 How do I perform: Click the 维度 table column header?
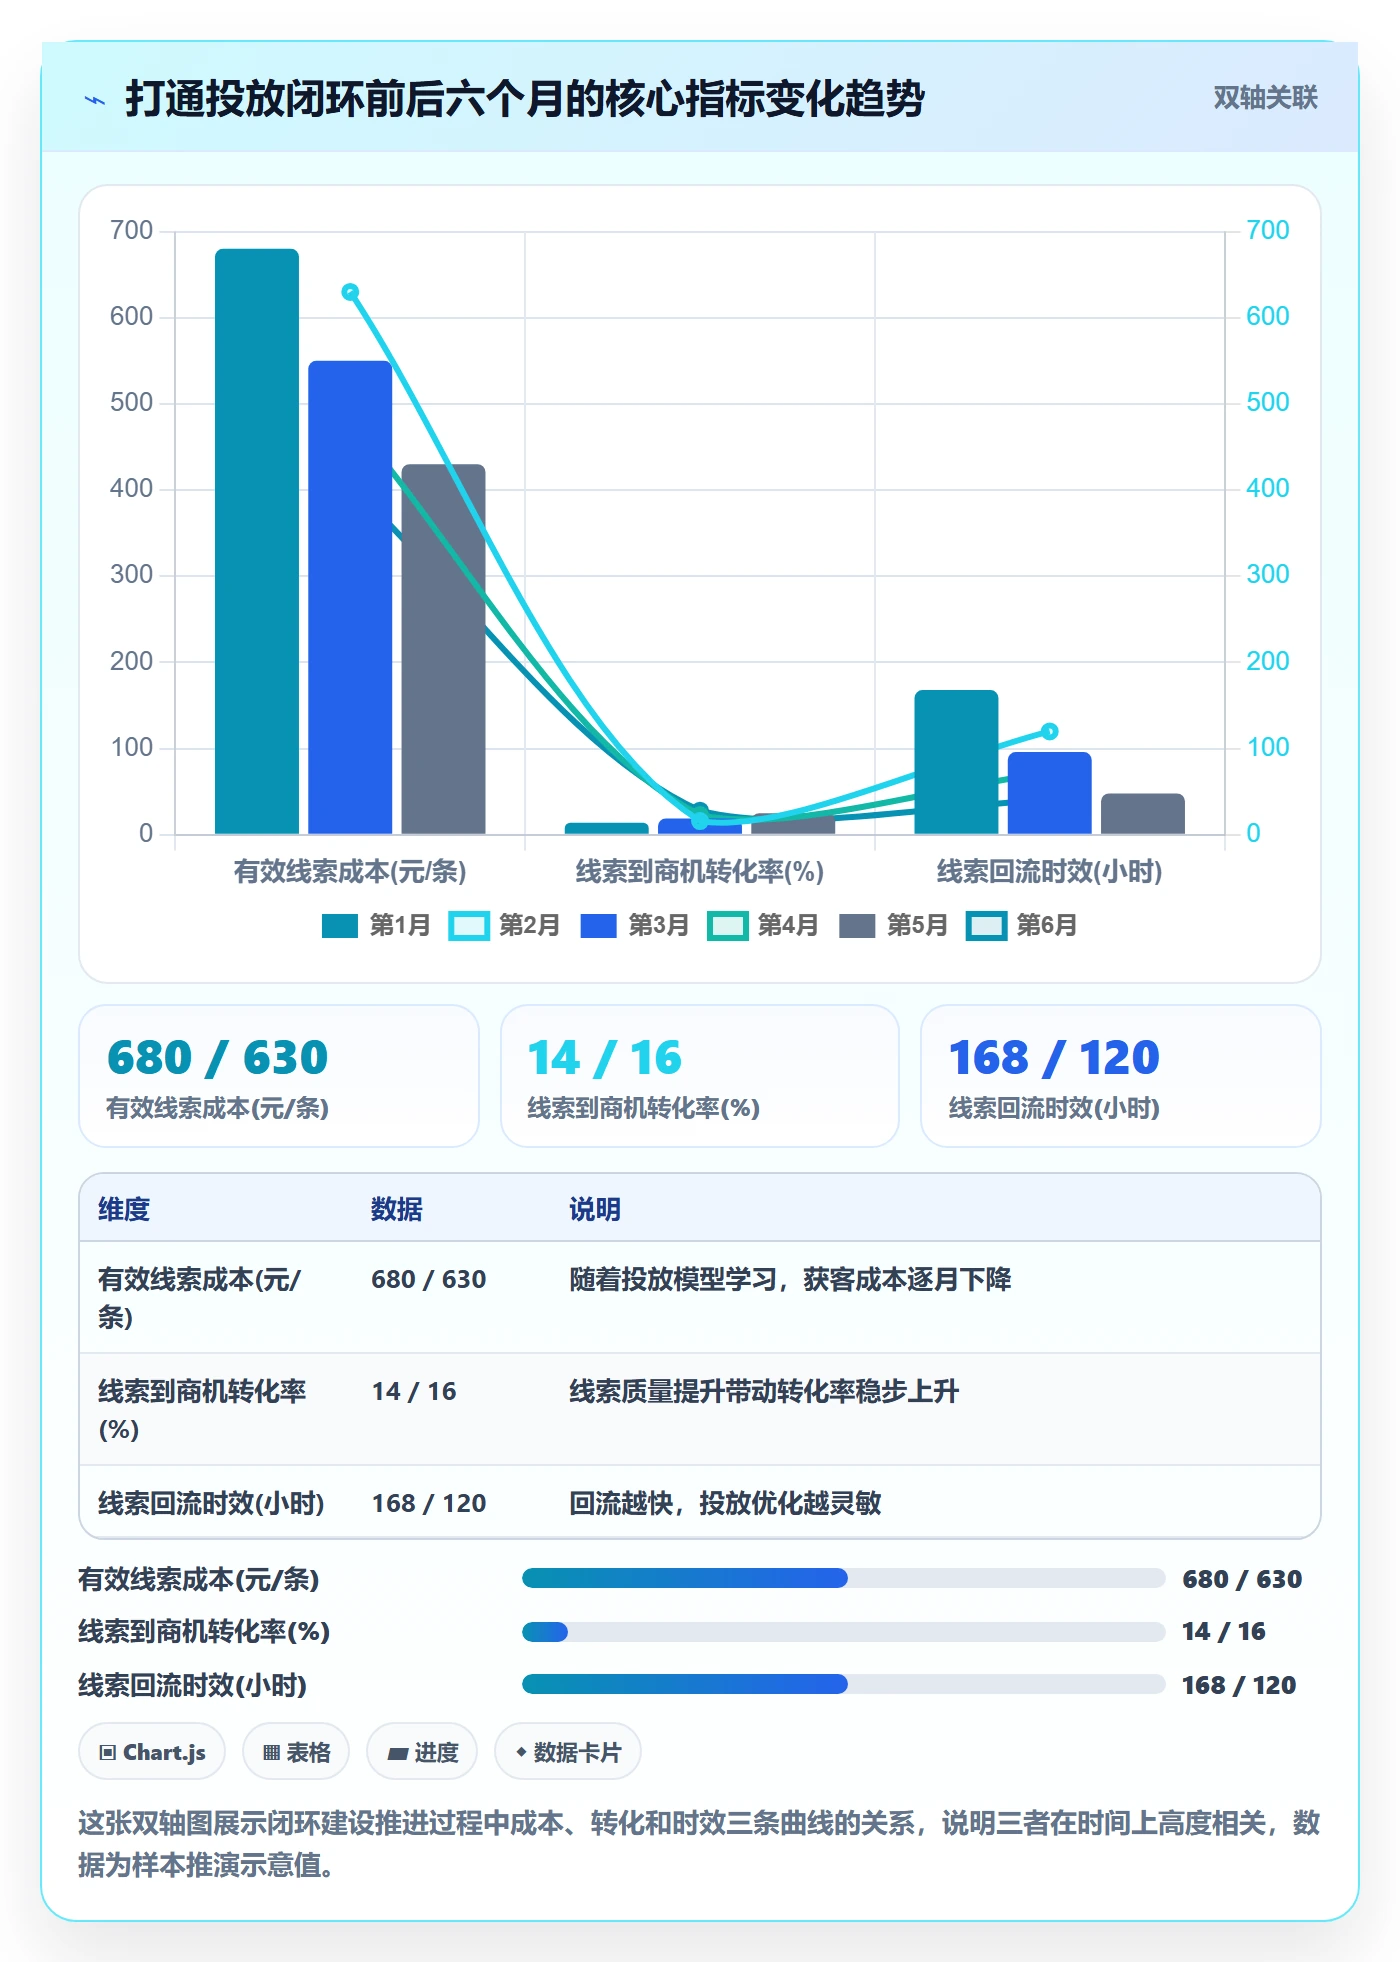pyautogui.click(x=124, y=1210)
